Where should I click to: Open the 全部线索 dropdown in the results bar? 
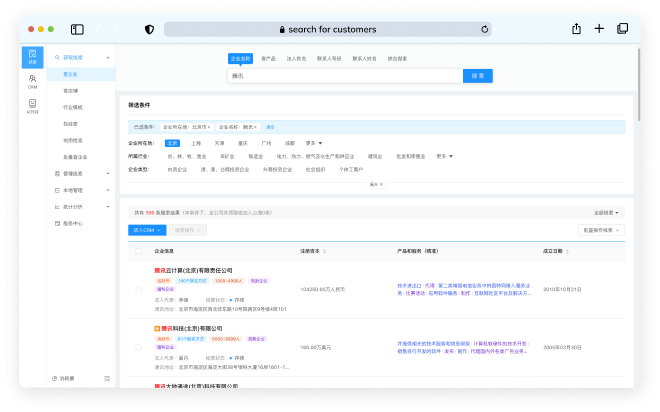(606, 213)
